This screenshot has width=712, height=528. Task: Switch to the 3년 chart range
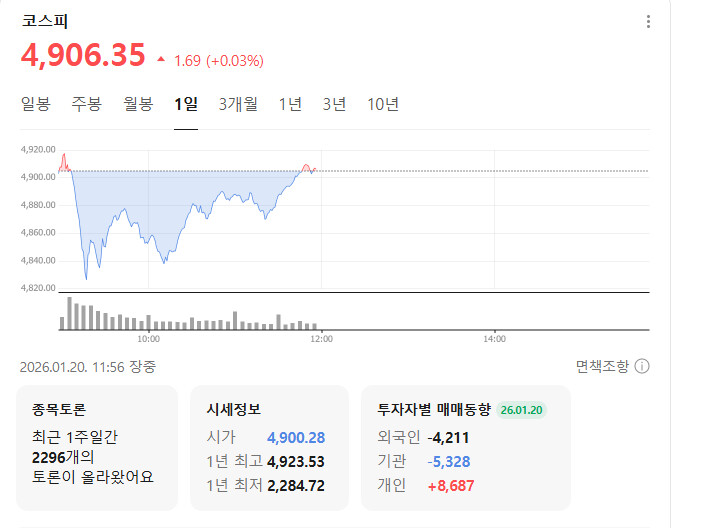click(x=334, y=104)
